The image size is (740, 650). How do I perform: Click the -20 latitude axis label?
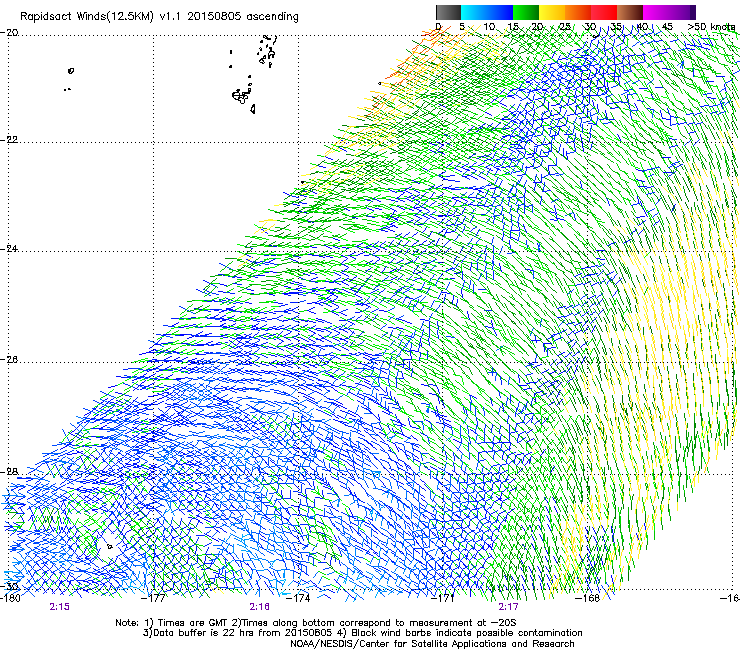click(x=9, y=33)
